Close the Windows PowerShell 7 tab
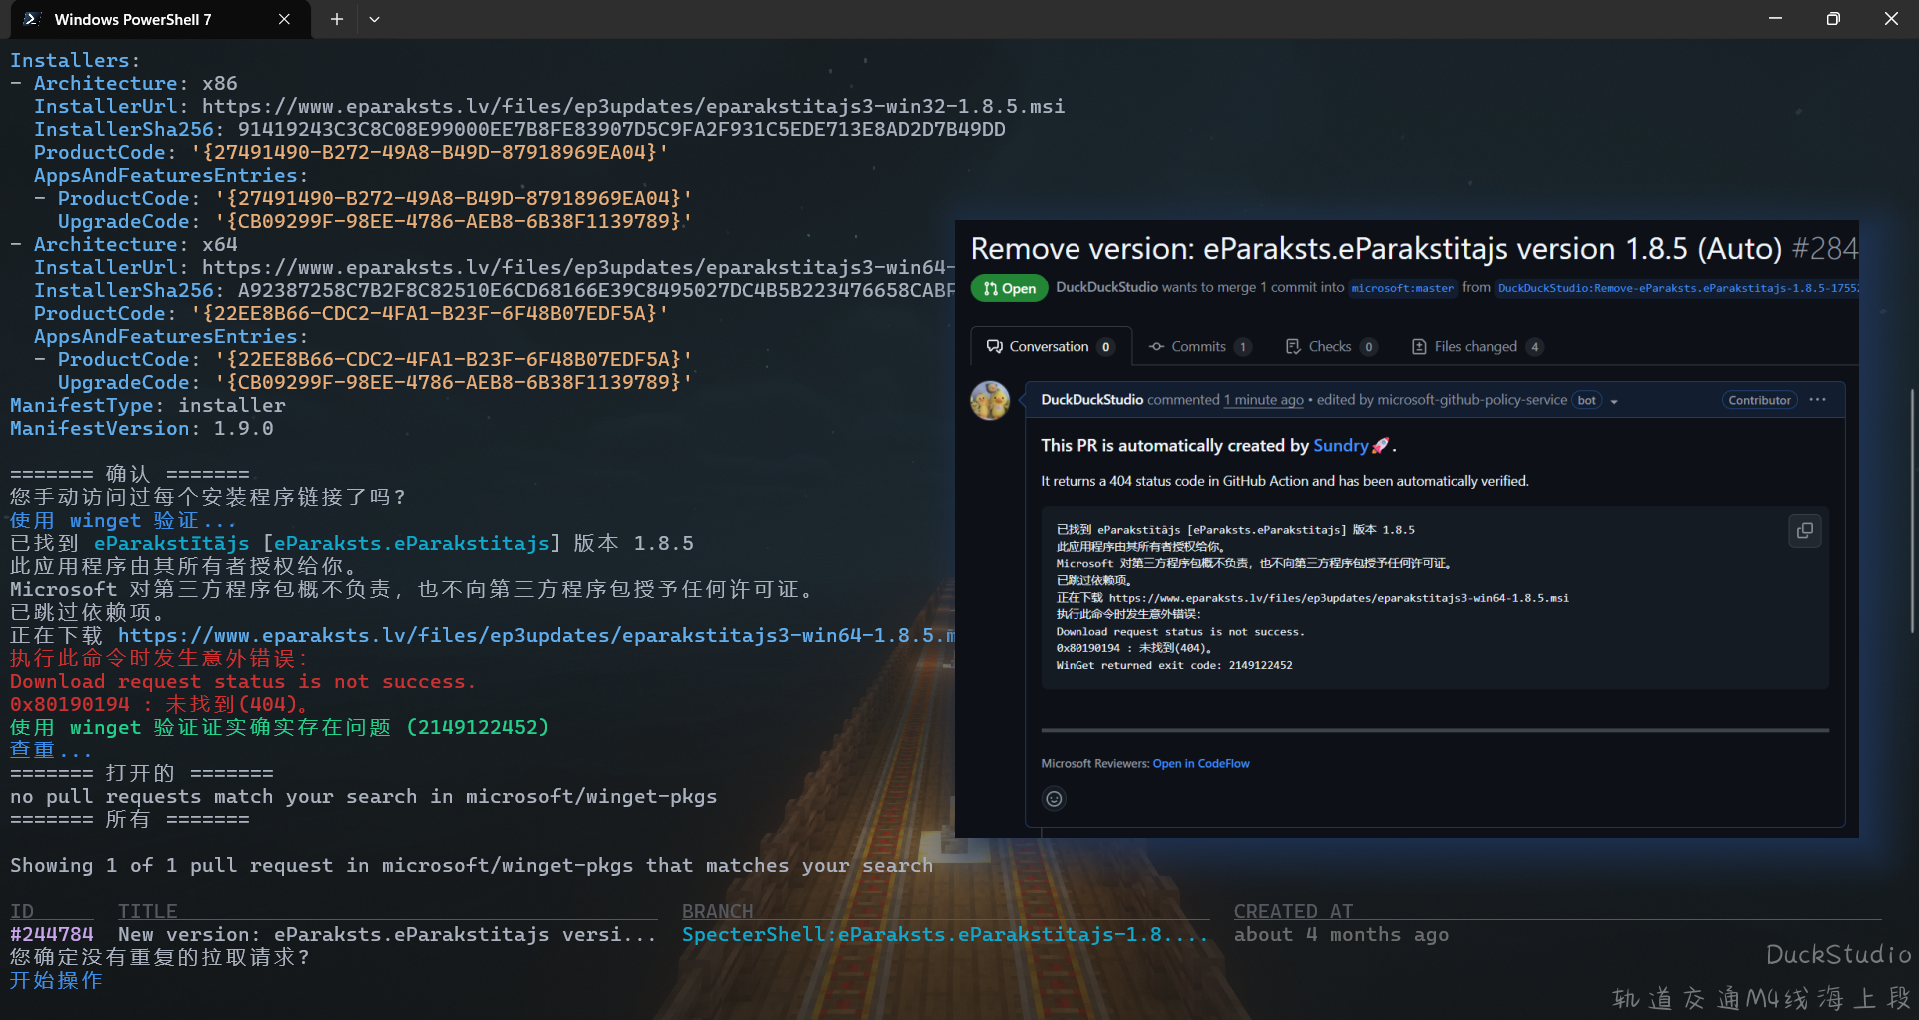The width and height of the screenshot is (1919, 1020). [284, 19]
